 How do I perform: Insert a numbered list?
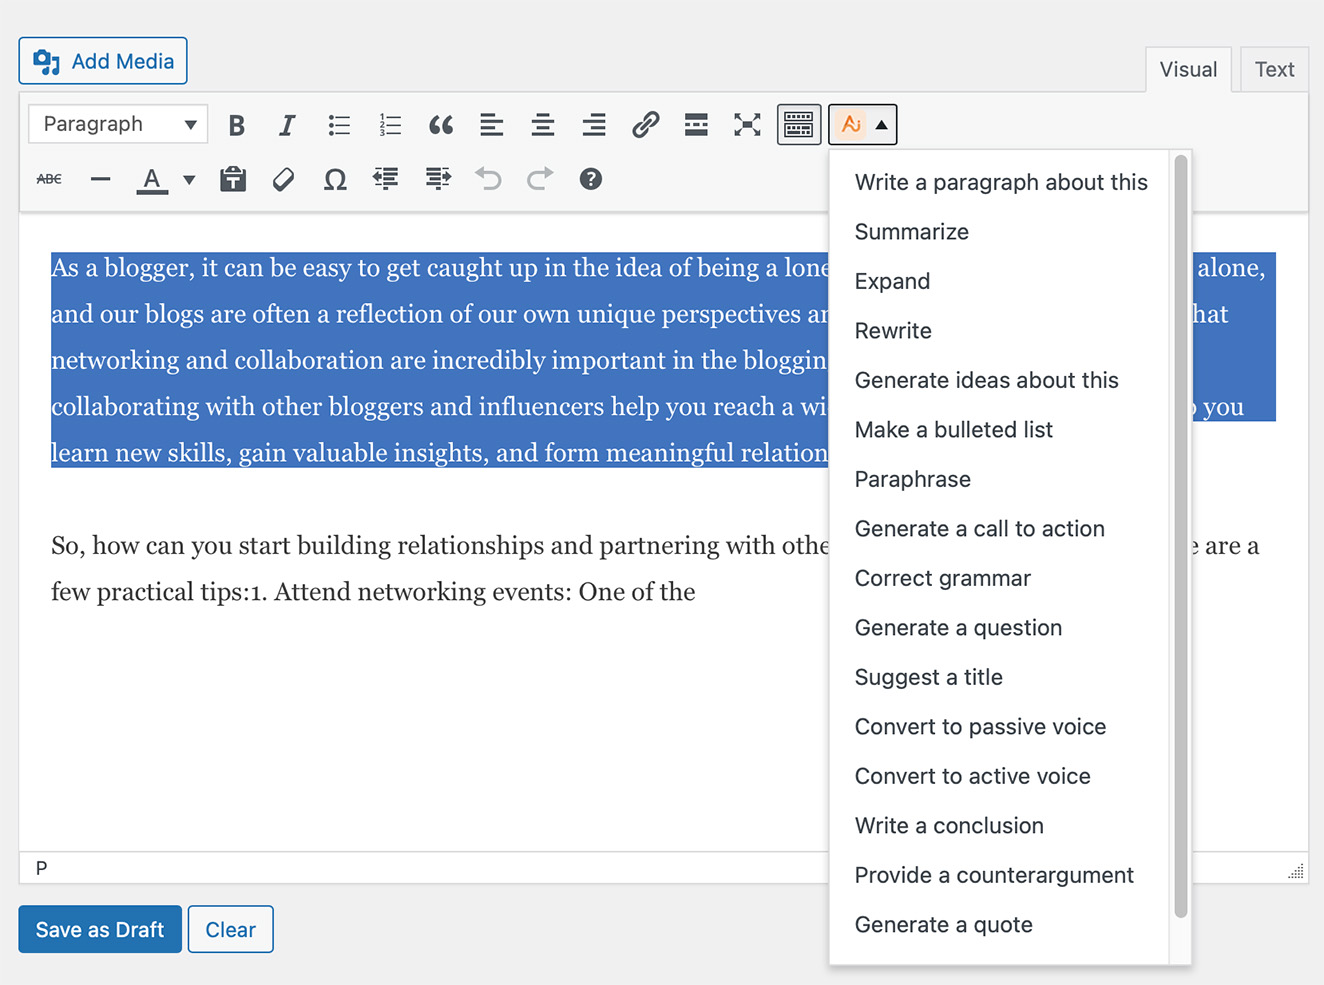tap(390, 124)
